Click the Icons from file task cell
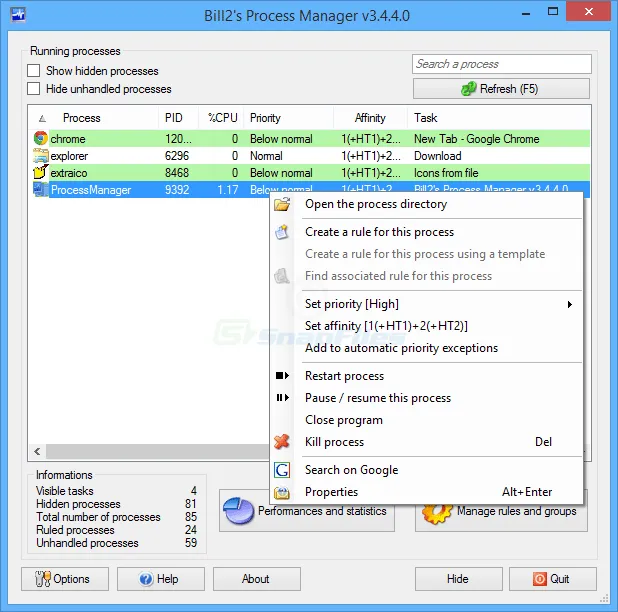 point(446,173)
